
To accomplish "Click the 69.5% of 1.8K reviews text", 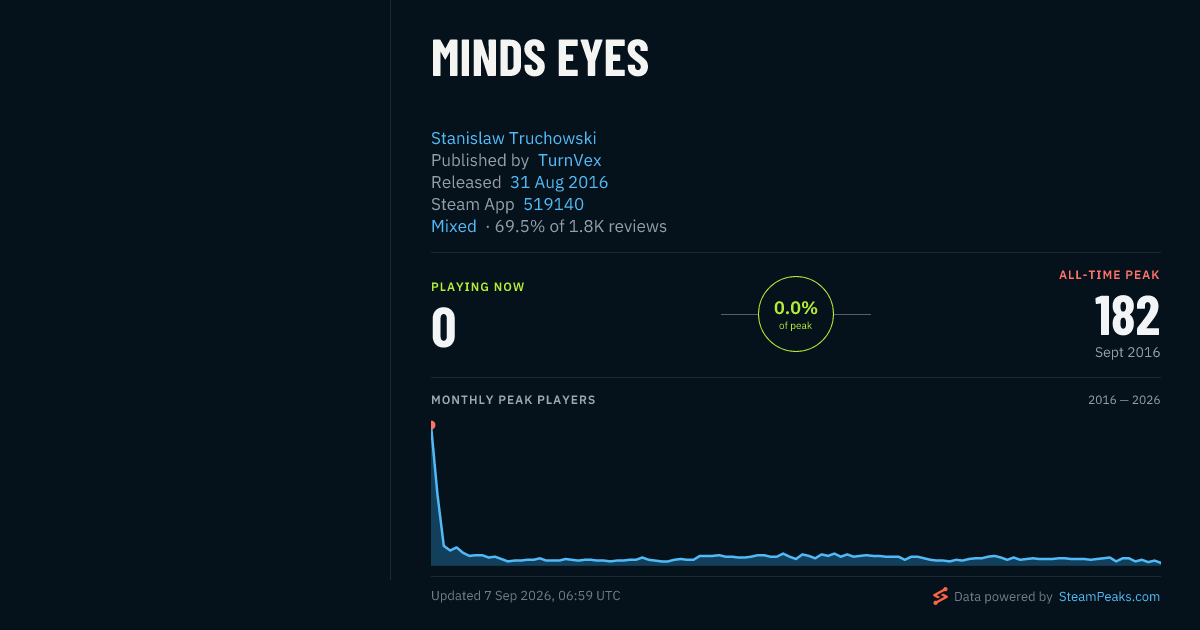I will click(581, 226).
